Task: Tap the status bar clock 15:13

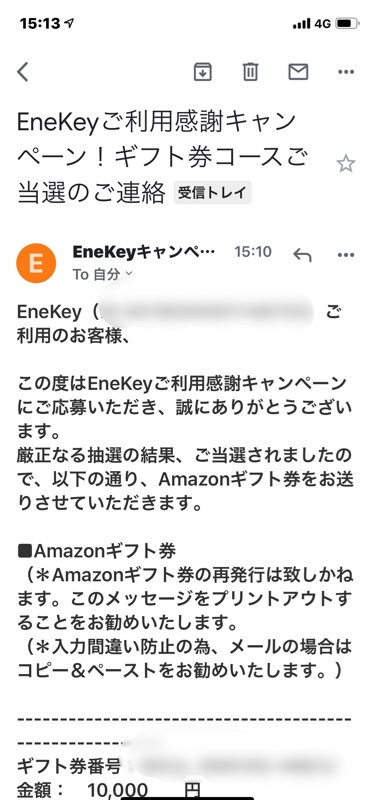Action: (39, 23)
